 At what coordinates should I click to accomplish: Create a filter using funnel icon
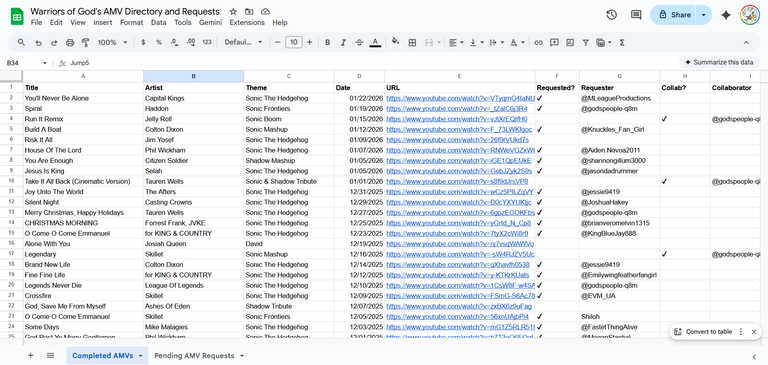(x=585, y=43)
